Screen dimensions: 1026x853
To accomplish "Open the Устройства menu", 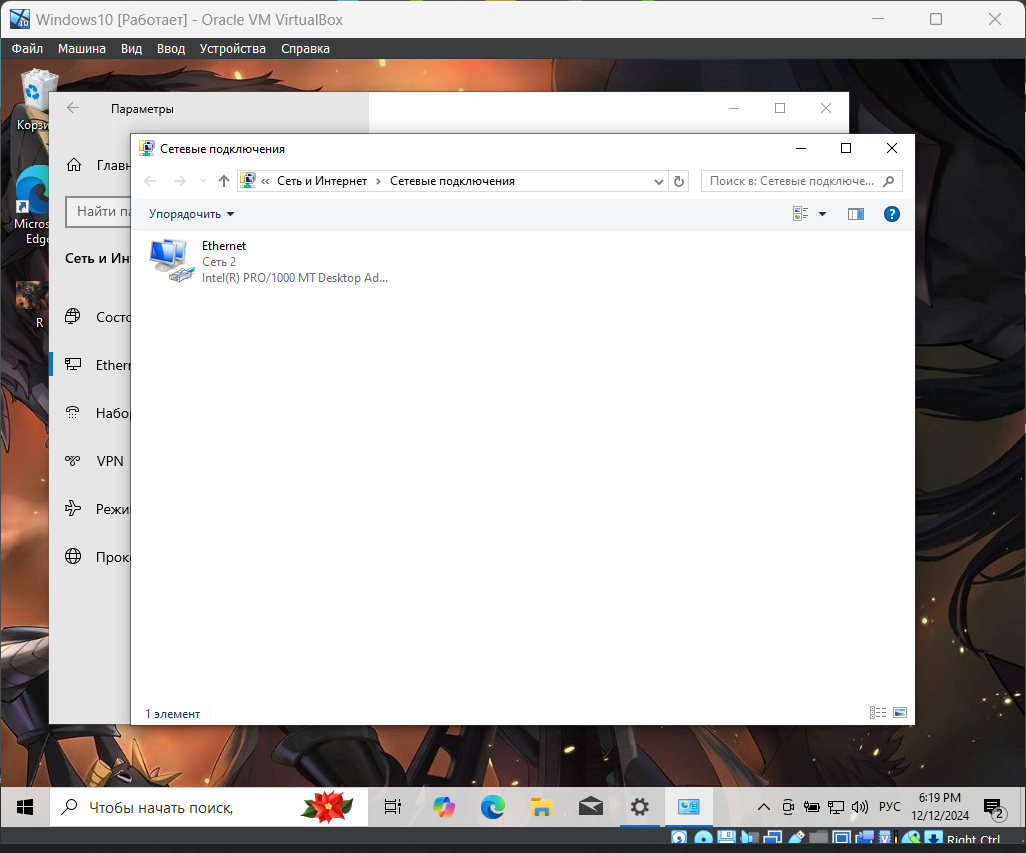I will click(233, 48).
